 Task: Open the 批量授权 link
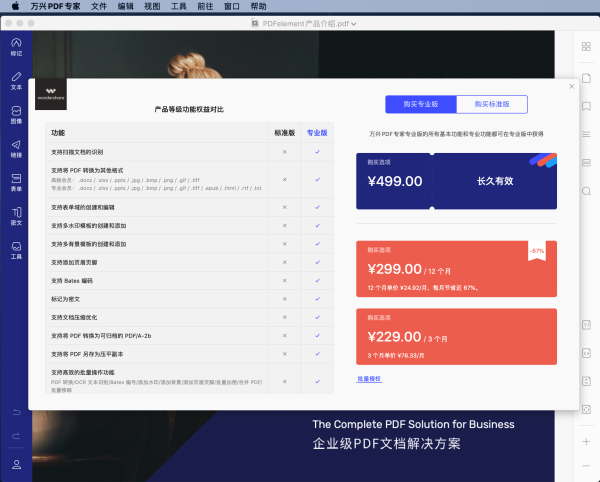(369, 379)
